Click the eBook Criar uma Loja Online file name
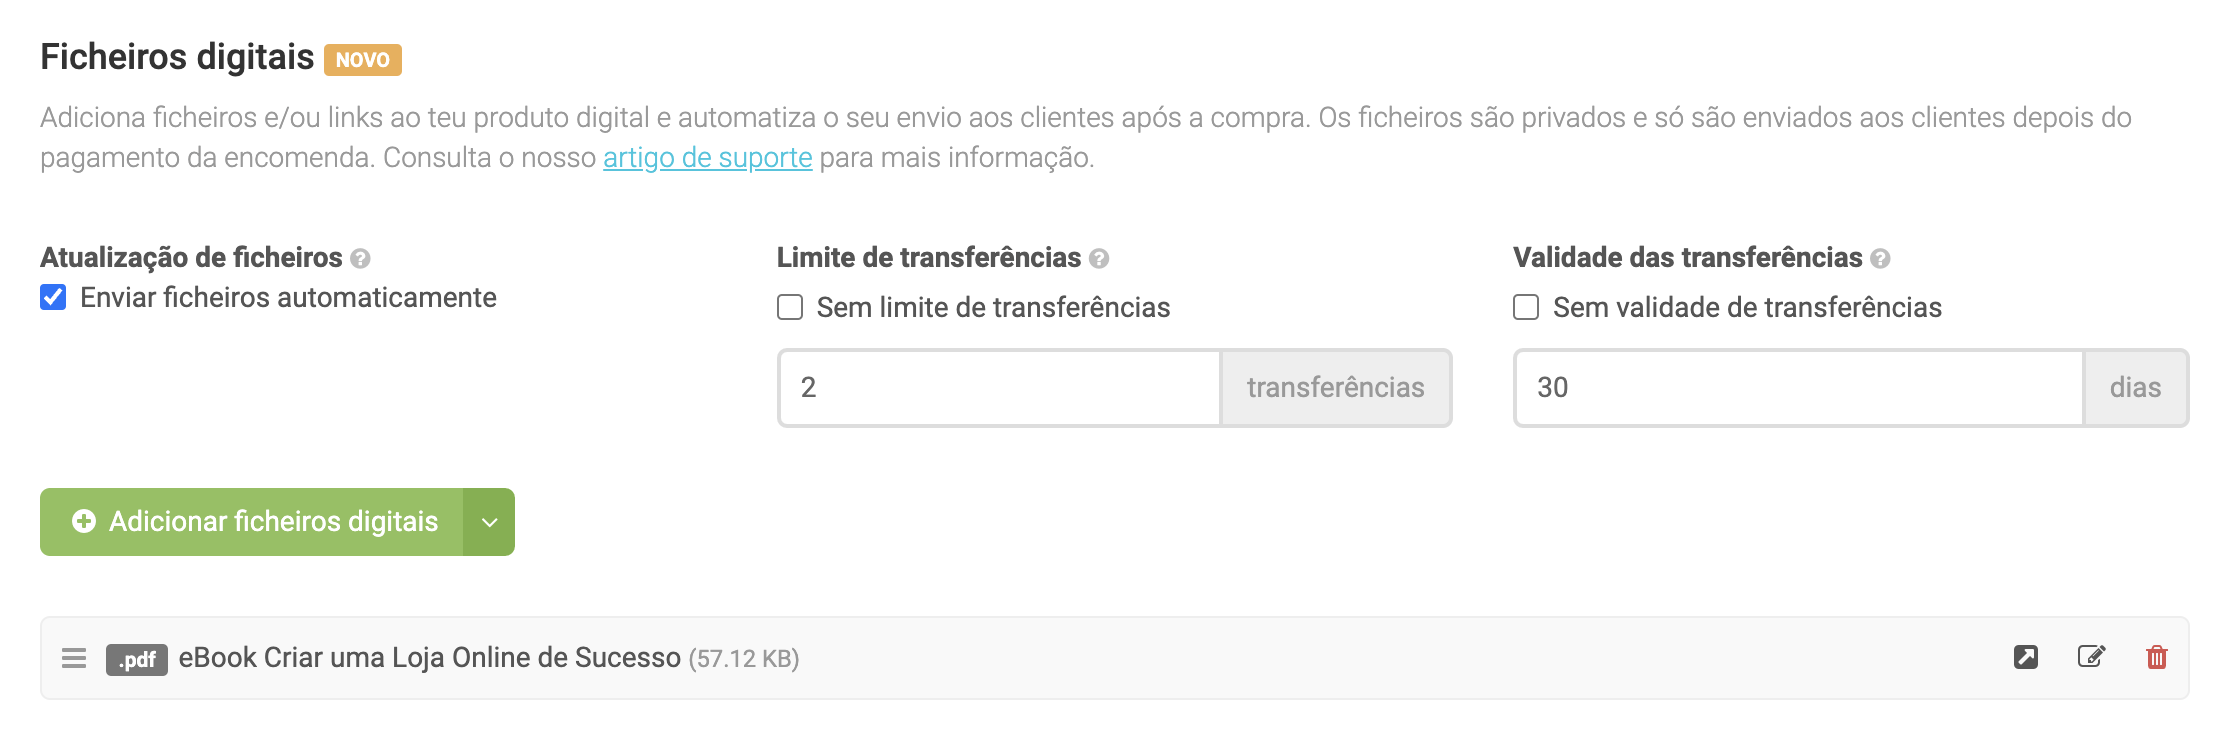 pyautogui.click(x=429, y=658)
